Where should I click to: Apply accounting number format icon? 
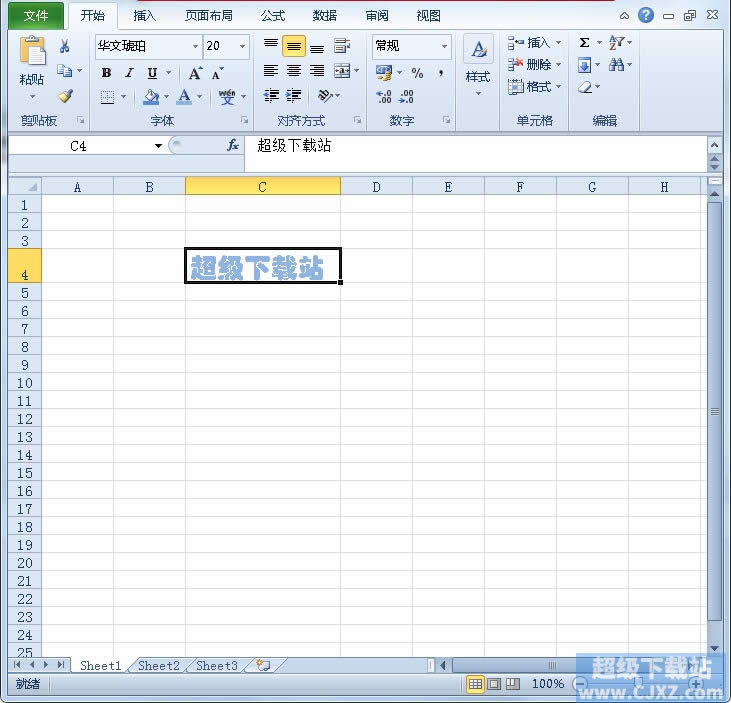pos(384,73)
